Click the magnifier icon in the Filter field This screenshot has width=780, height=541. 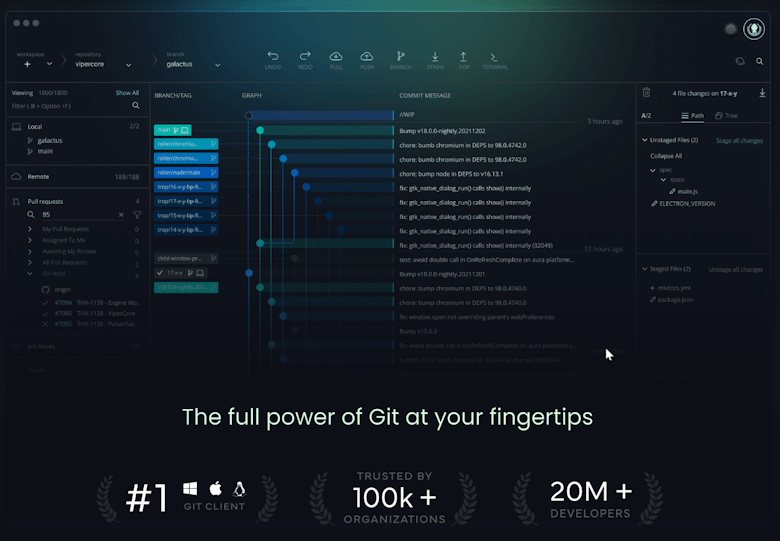pos(136,105)
